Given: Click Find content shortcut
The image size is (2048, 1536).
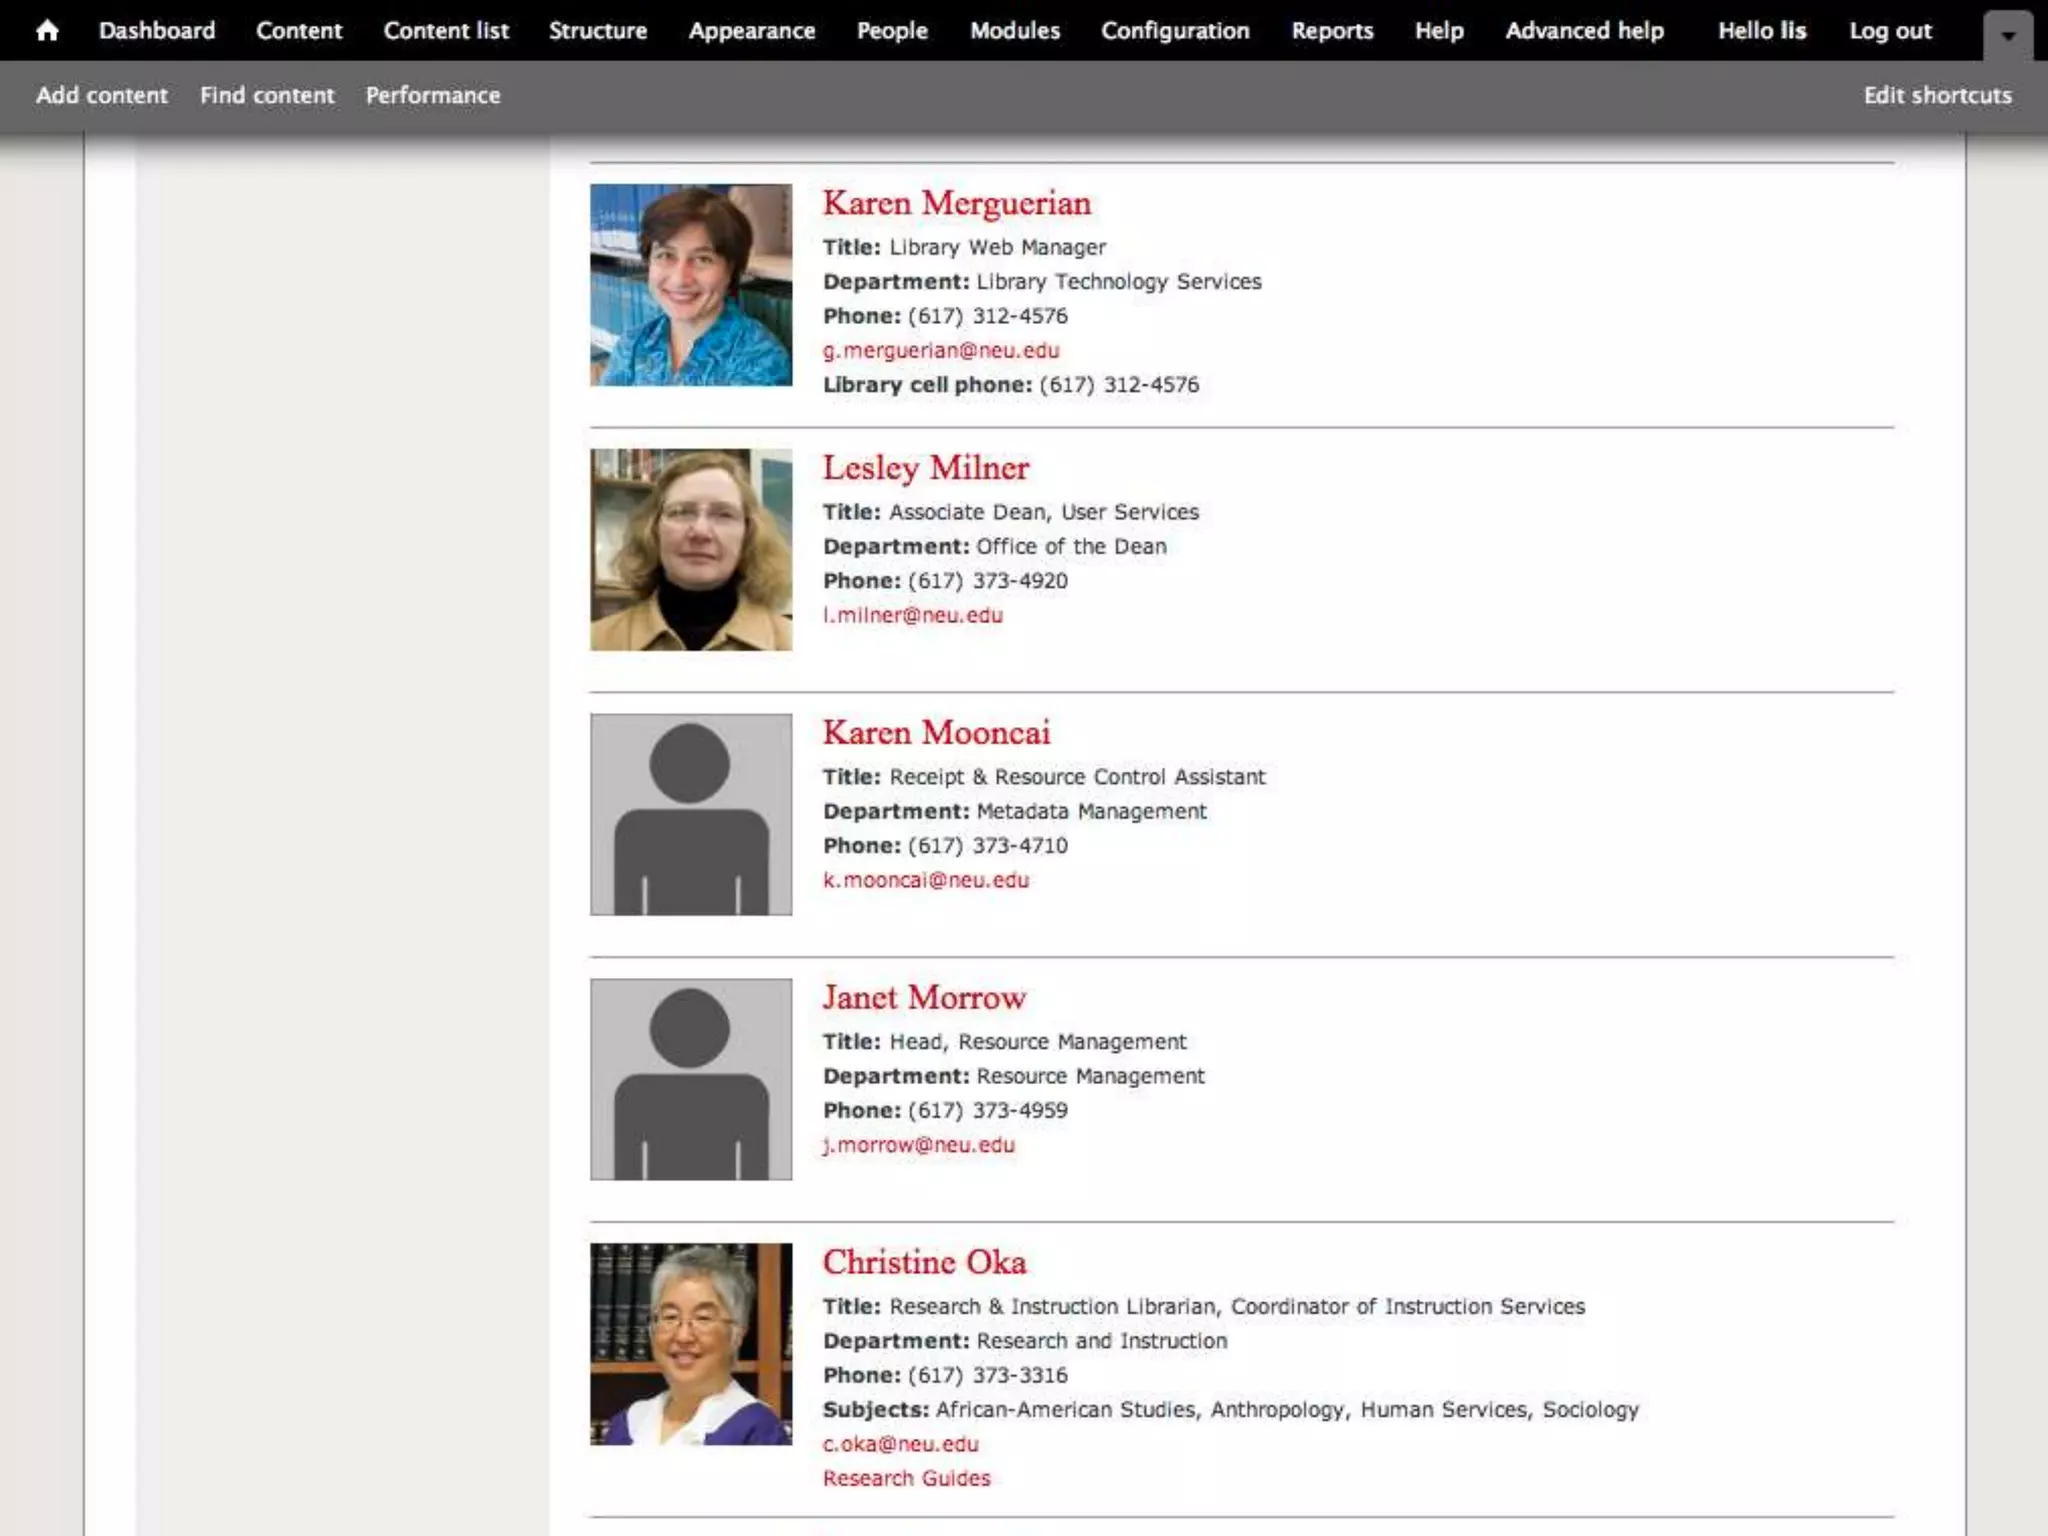Looking at the screenshot, I should click(267, 95).
